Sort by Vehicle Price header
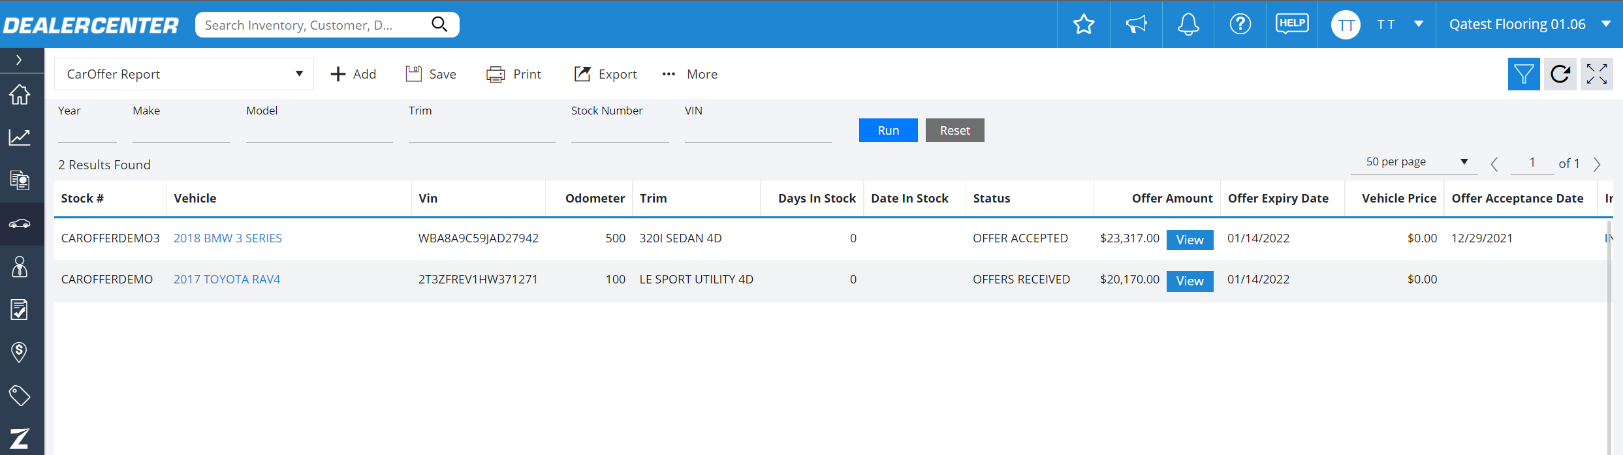This screenshot has width=1623, height=455. 1399,198
